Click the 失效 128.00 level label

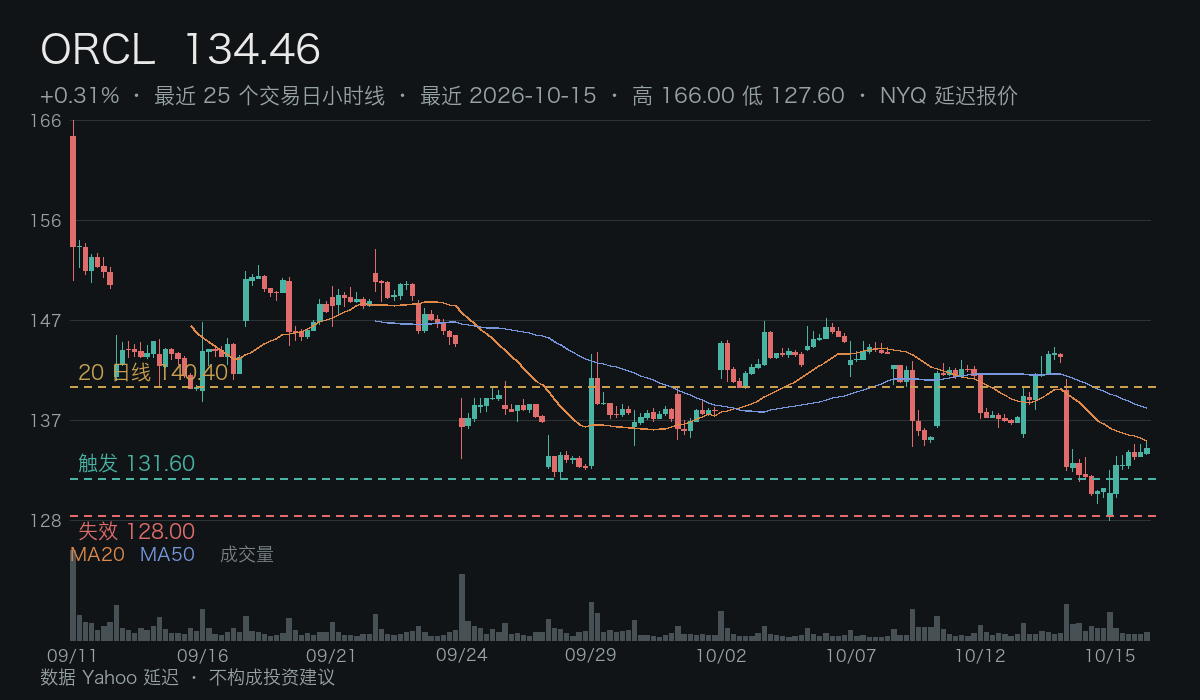[x=136, y=531]
